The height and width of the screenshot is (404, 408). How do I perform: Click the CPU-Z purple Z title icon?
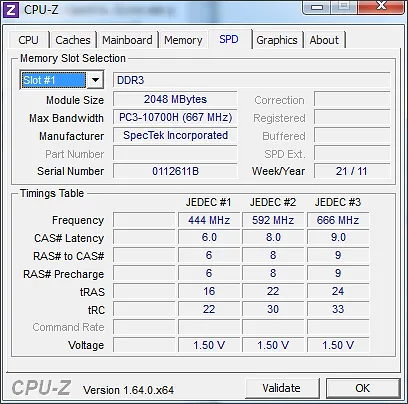point(10,10)
